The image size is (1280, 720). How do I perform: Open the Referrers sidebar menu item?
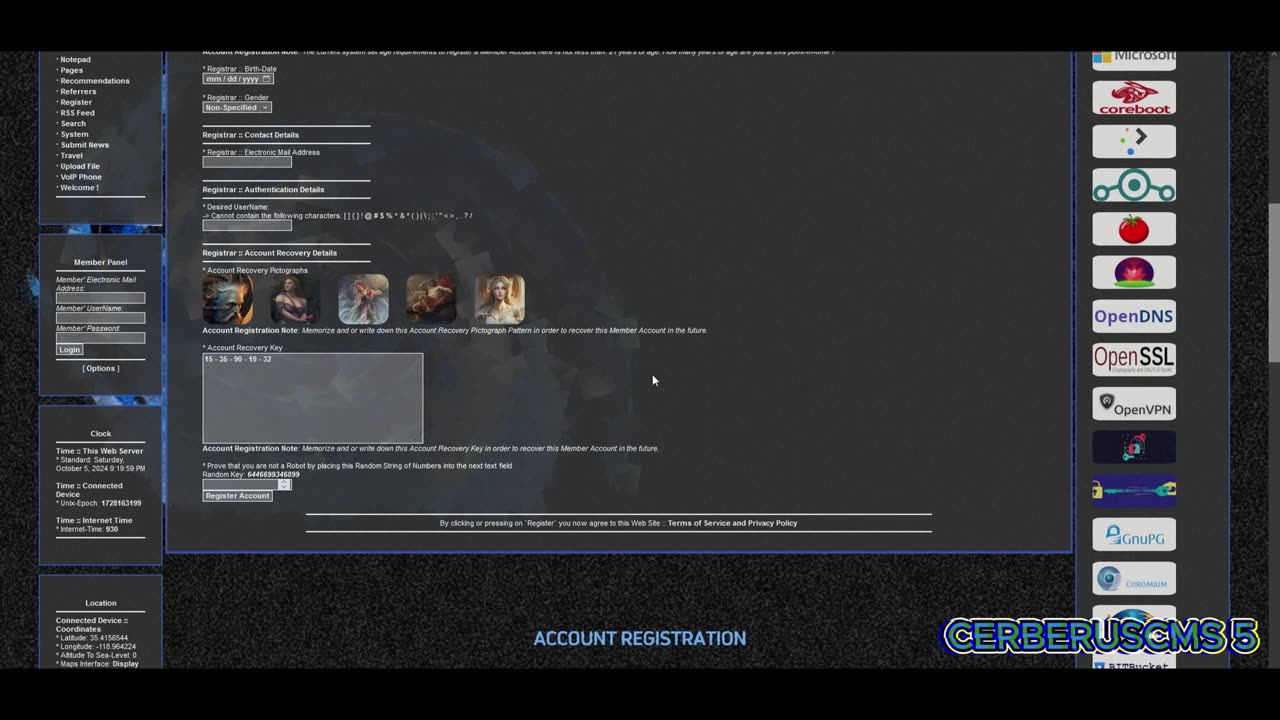tap(78, 92)
